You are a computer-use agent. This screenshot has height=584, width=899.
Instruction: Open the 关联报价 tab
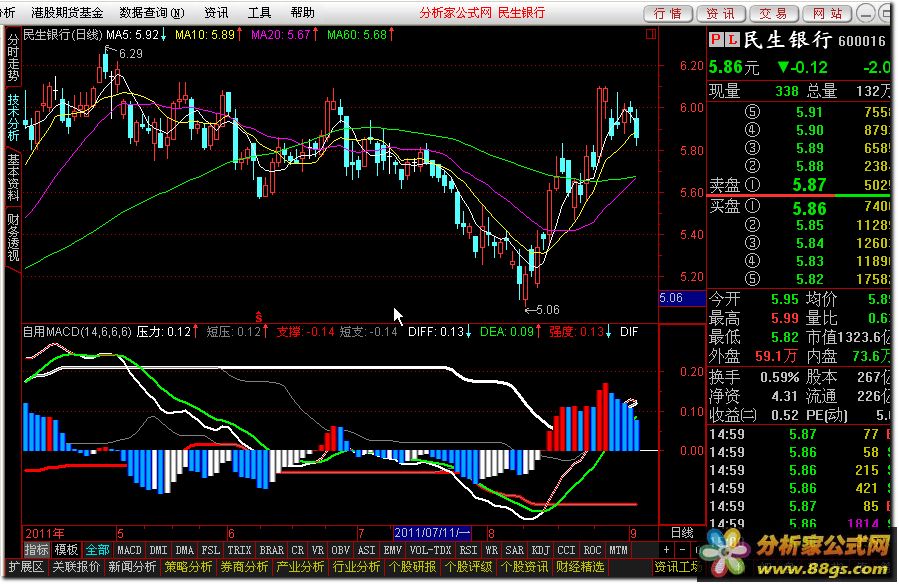(76, 567)
